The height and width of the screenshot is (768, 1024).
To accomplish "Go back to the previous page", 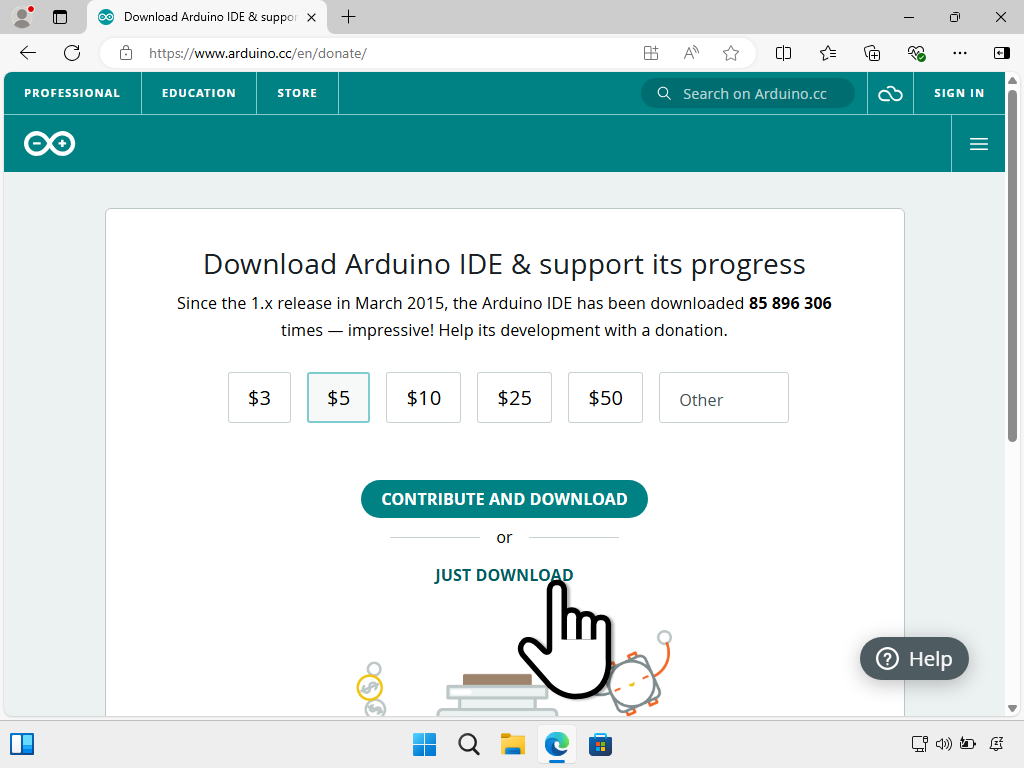I will (x=28, y=53).
